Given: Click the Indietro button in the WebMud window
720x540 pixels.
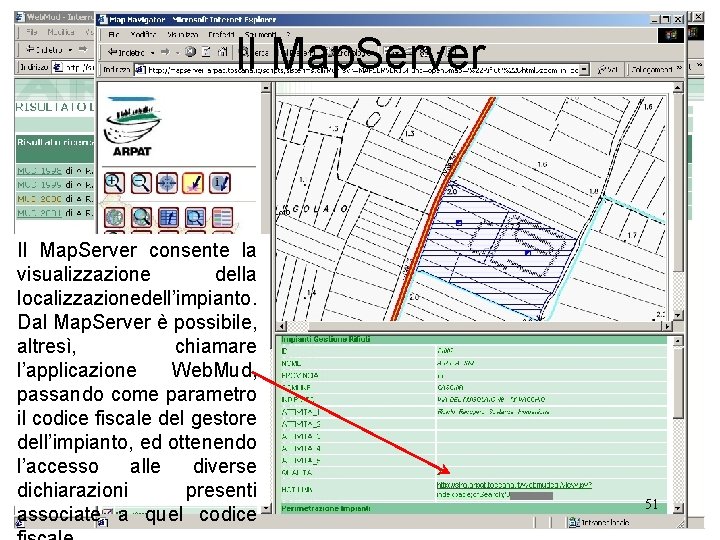Looking at the screenshot, I should click(45, 50).
